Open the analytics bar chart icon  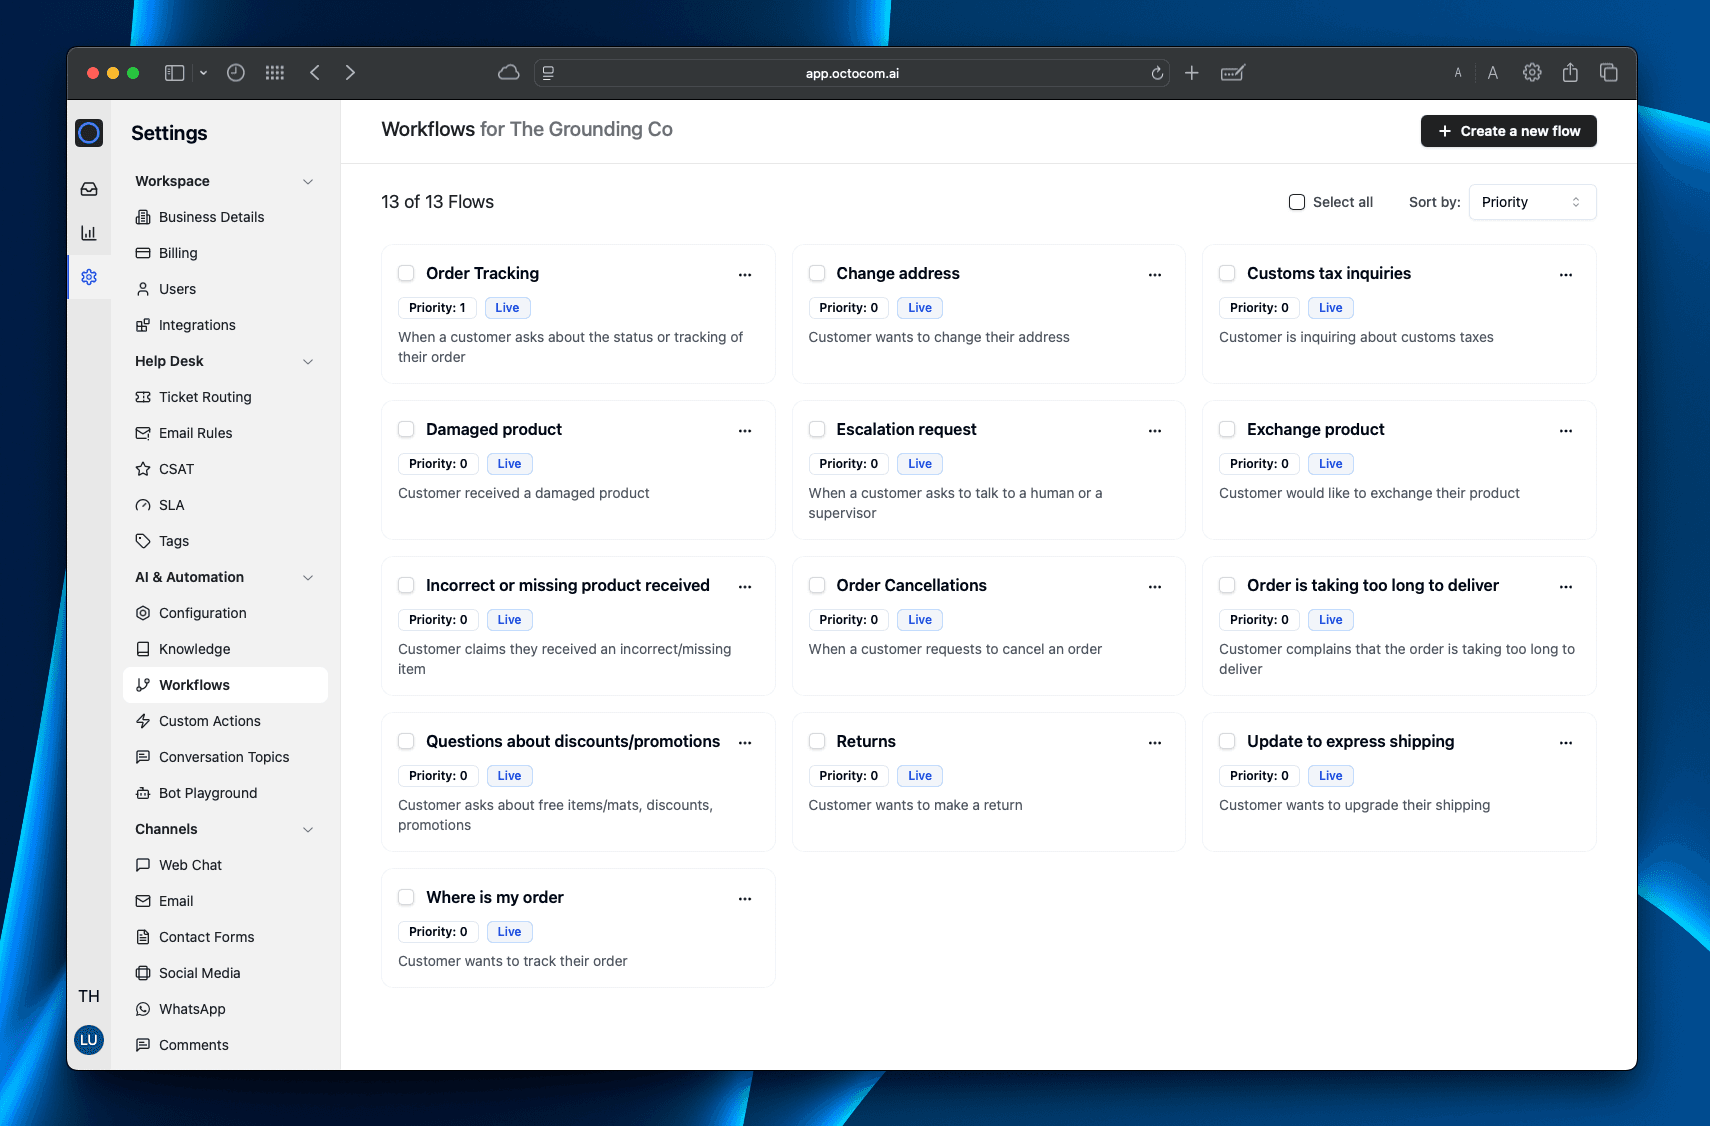89,233
